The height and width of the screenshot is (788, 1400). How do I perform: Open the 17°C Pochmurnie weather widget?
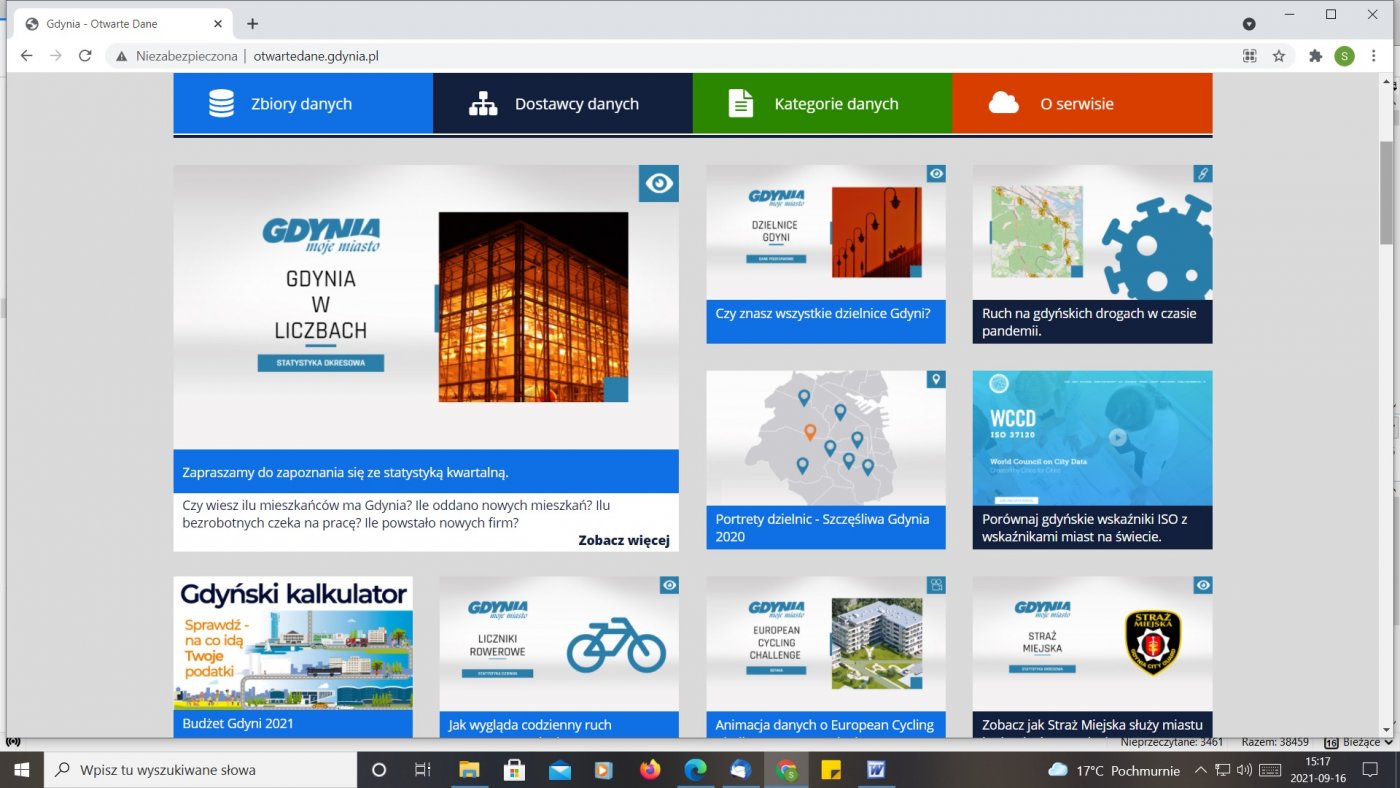(1115, 770)
